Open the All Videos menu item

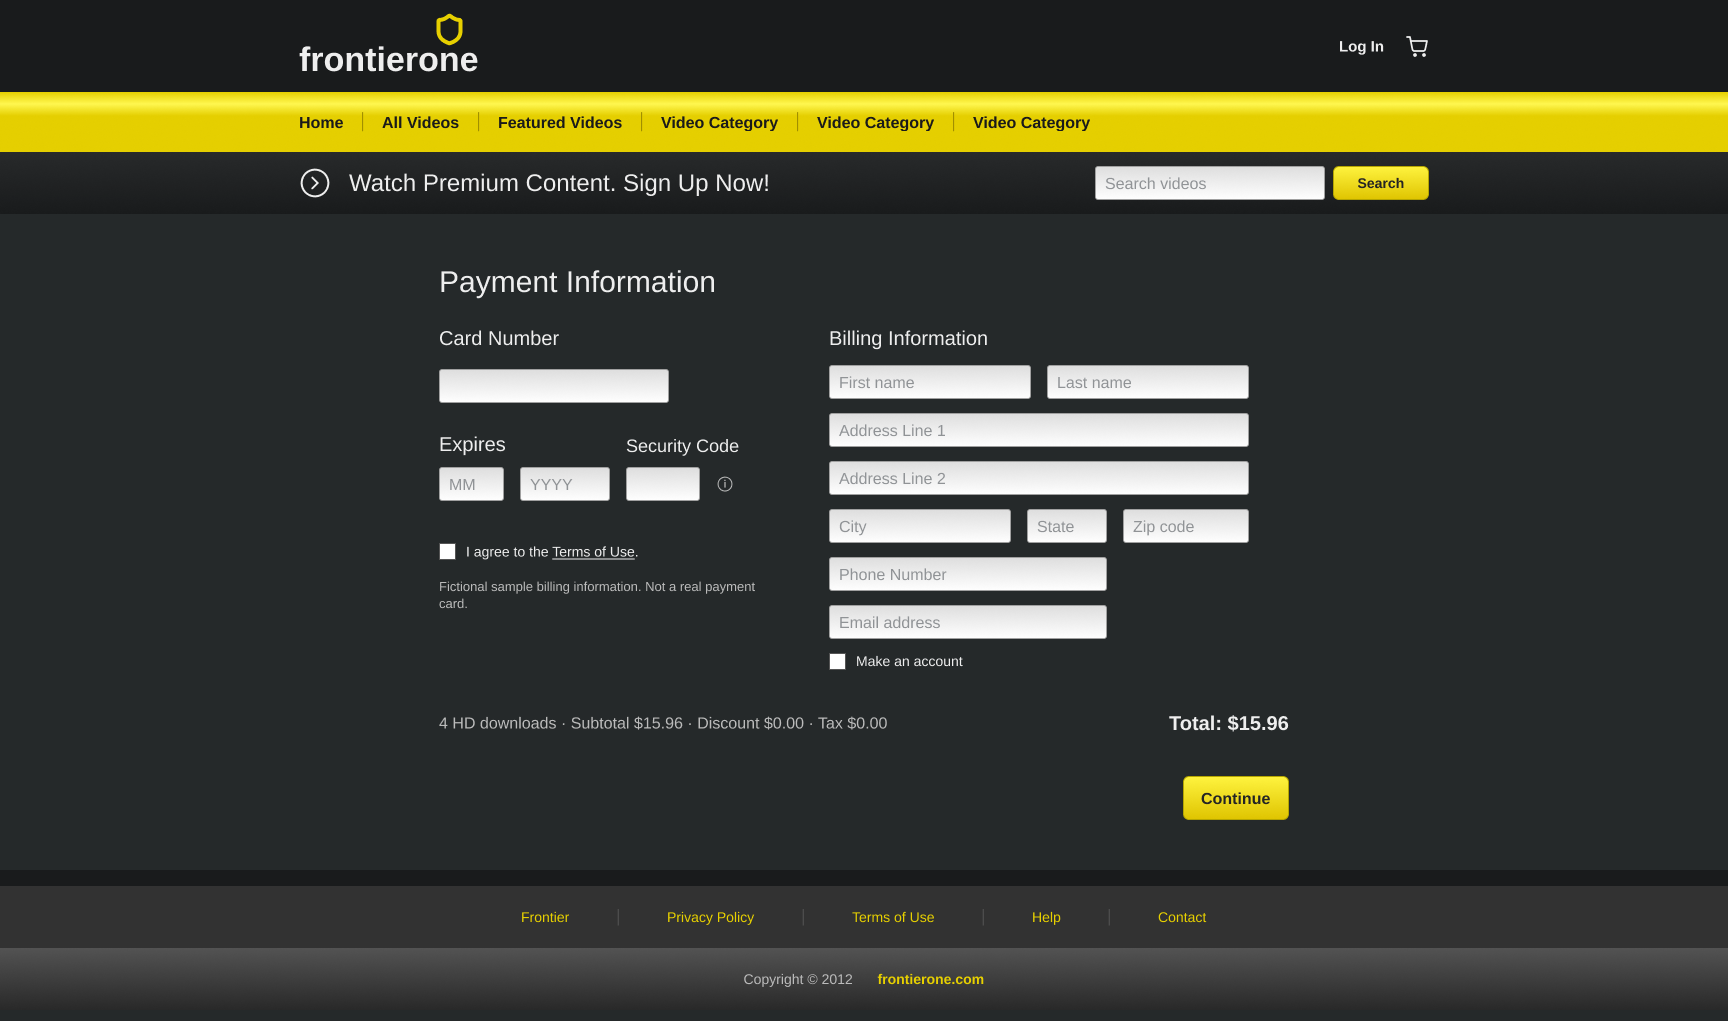(x=420, y=122)
